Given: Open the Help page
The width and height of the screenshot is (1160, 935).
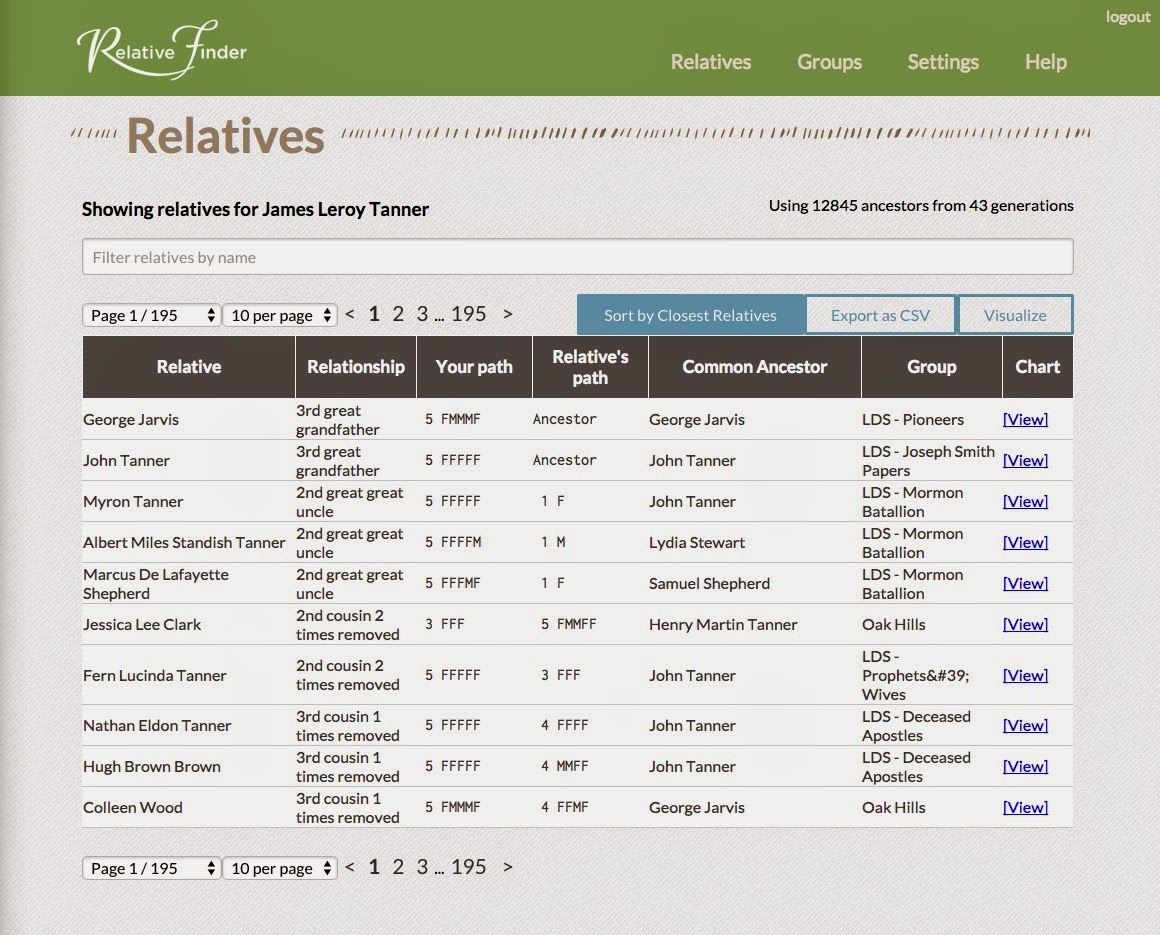Looking at the screenshot, I should click(x=1044, y=62).
